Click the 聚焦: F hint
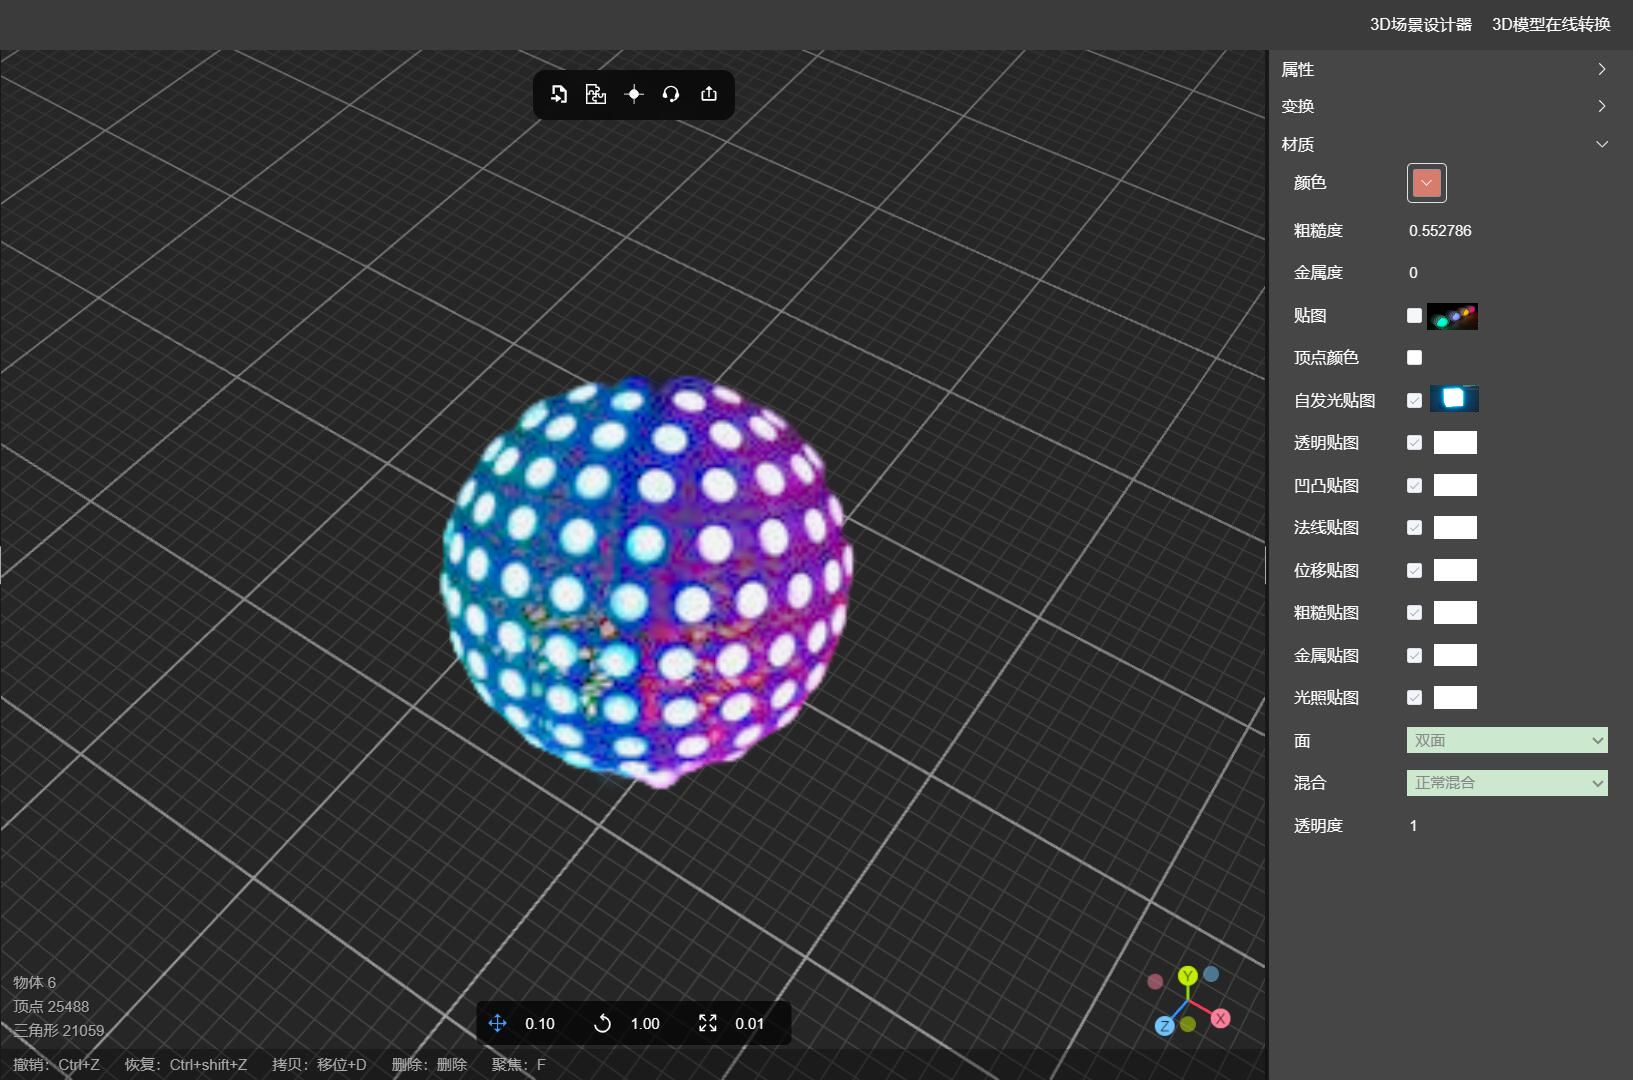Screen dimensions: 1633x1080 pyautogui.click(x=518, y=1064)
